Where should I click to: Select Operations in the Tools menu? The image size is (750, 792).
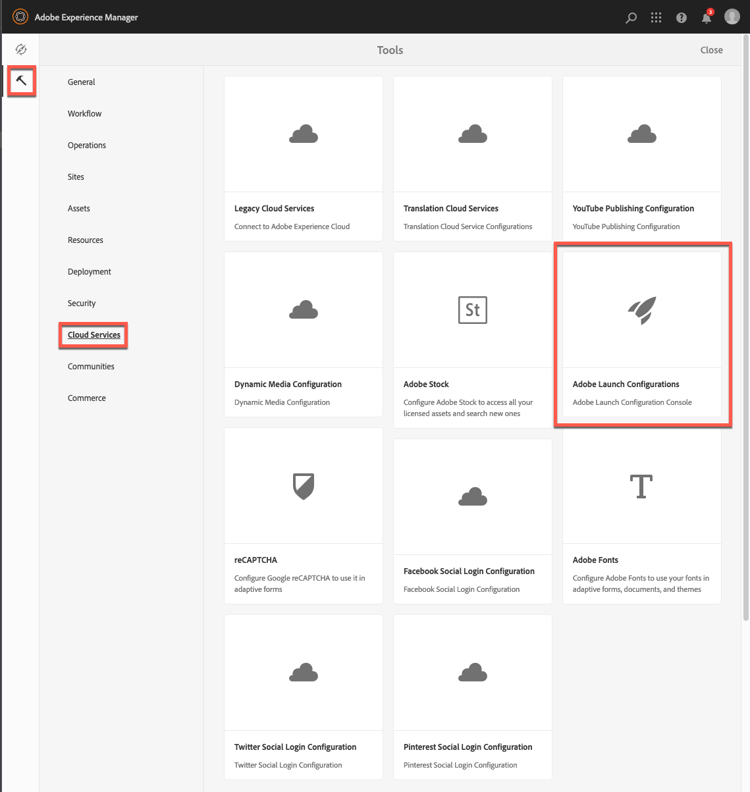click(87, 145)
